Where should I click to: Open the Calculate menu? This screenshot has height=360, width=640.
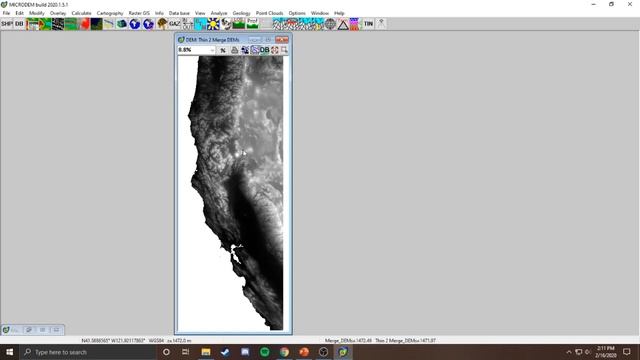(x=81, y=13)
